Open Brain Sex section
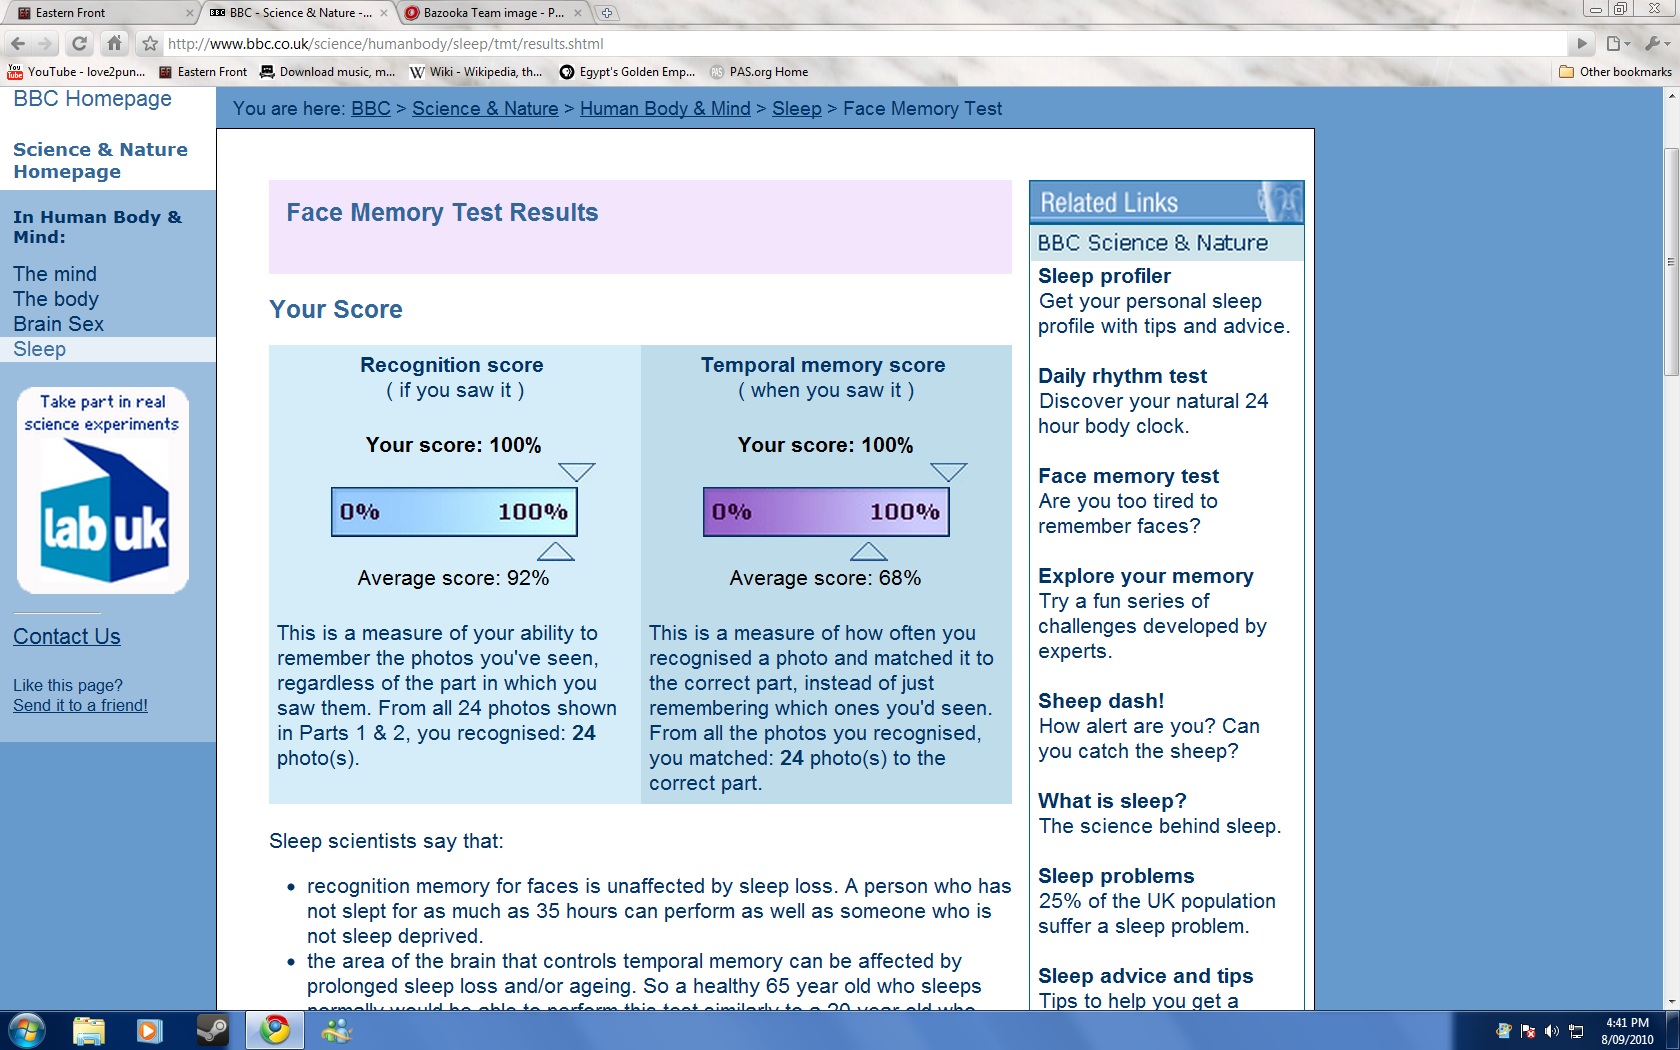 pos(58,324)
